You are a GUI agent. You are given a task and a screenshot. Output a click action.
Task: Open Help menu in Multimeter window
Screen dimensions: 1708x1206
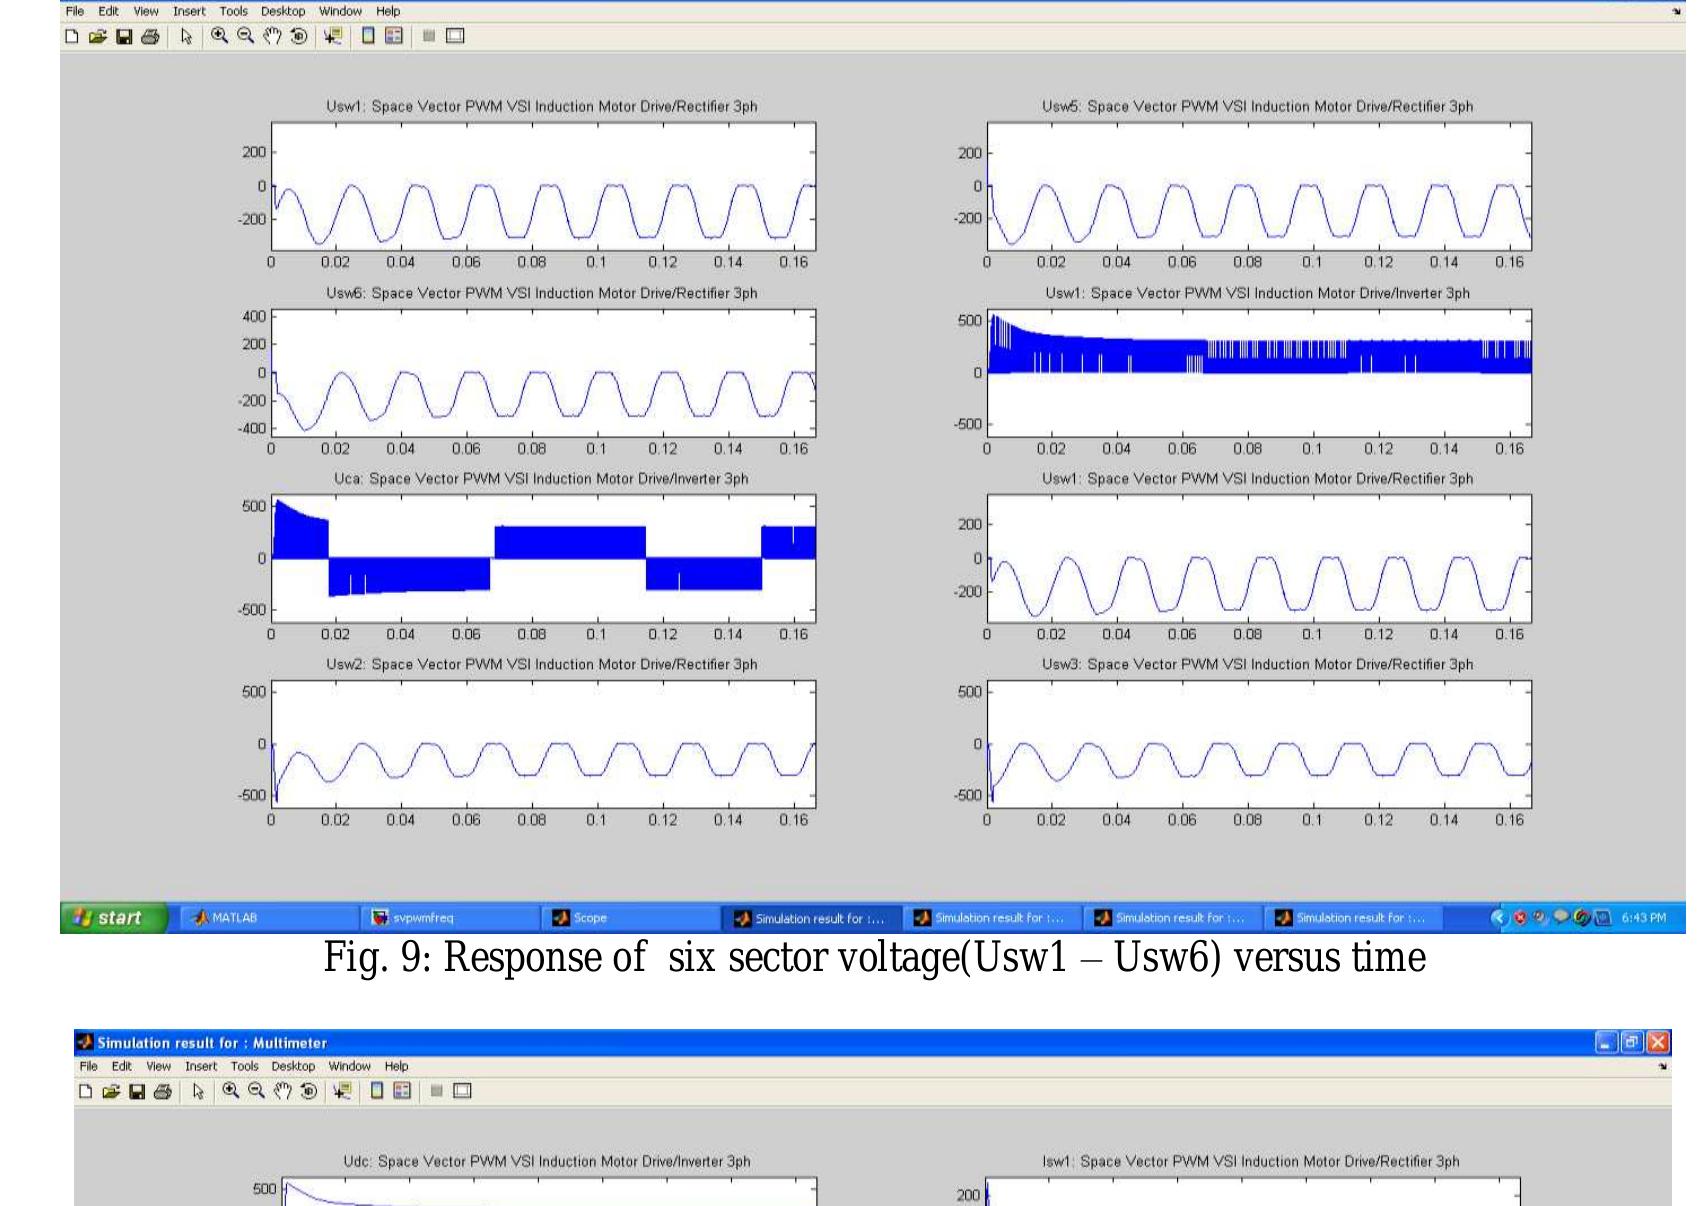coord(397,1067)
